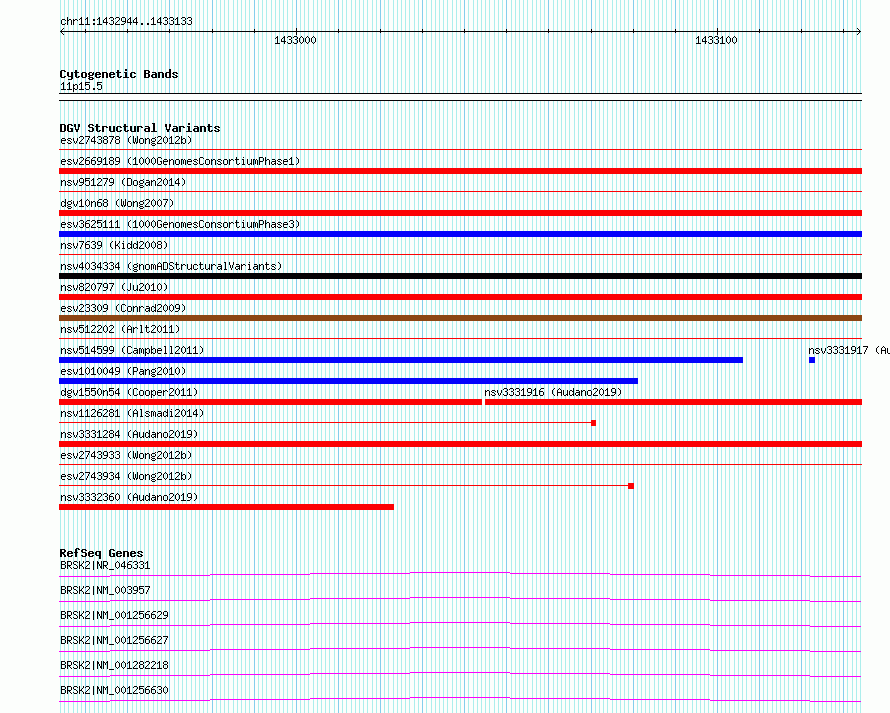
Task: Select variant label dgv1550n54 (Cooper2011)
Action: coord(129,392)
